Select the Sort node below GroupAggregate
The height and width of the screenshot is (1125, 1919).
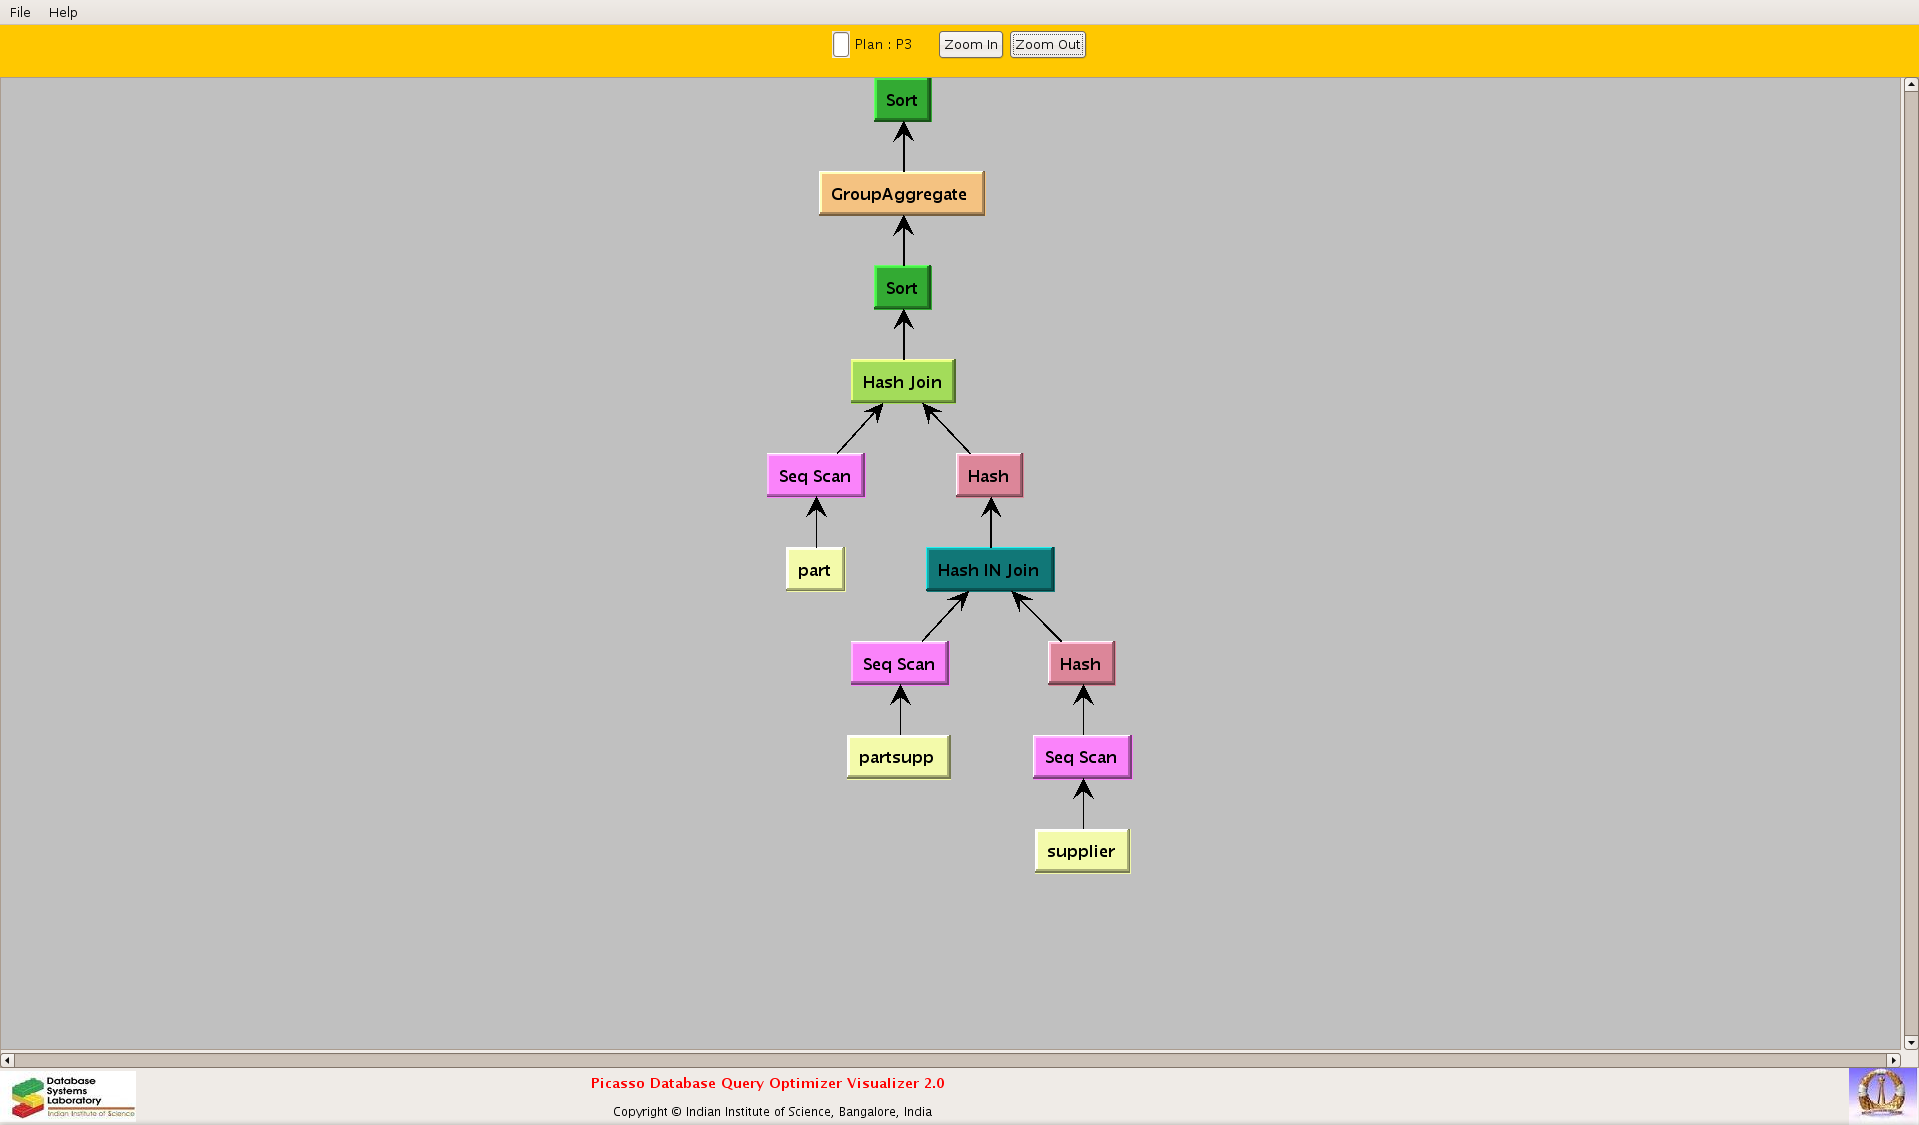[902, 288]
